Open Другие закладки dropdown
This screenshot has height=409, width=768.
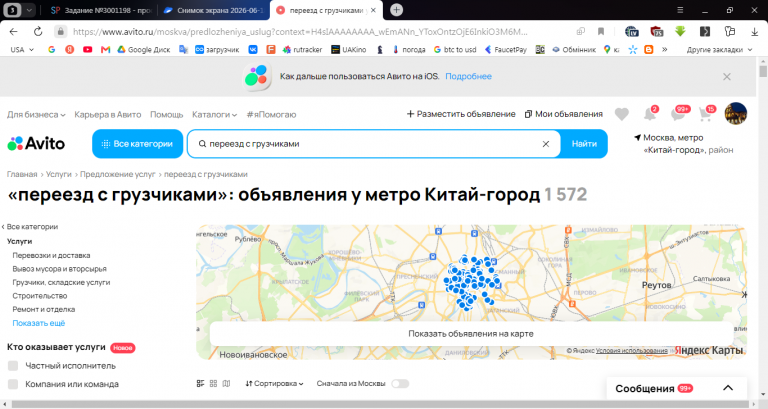(x=719, y=49)
